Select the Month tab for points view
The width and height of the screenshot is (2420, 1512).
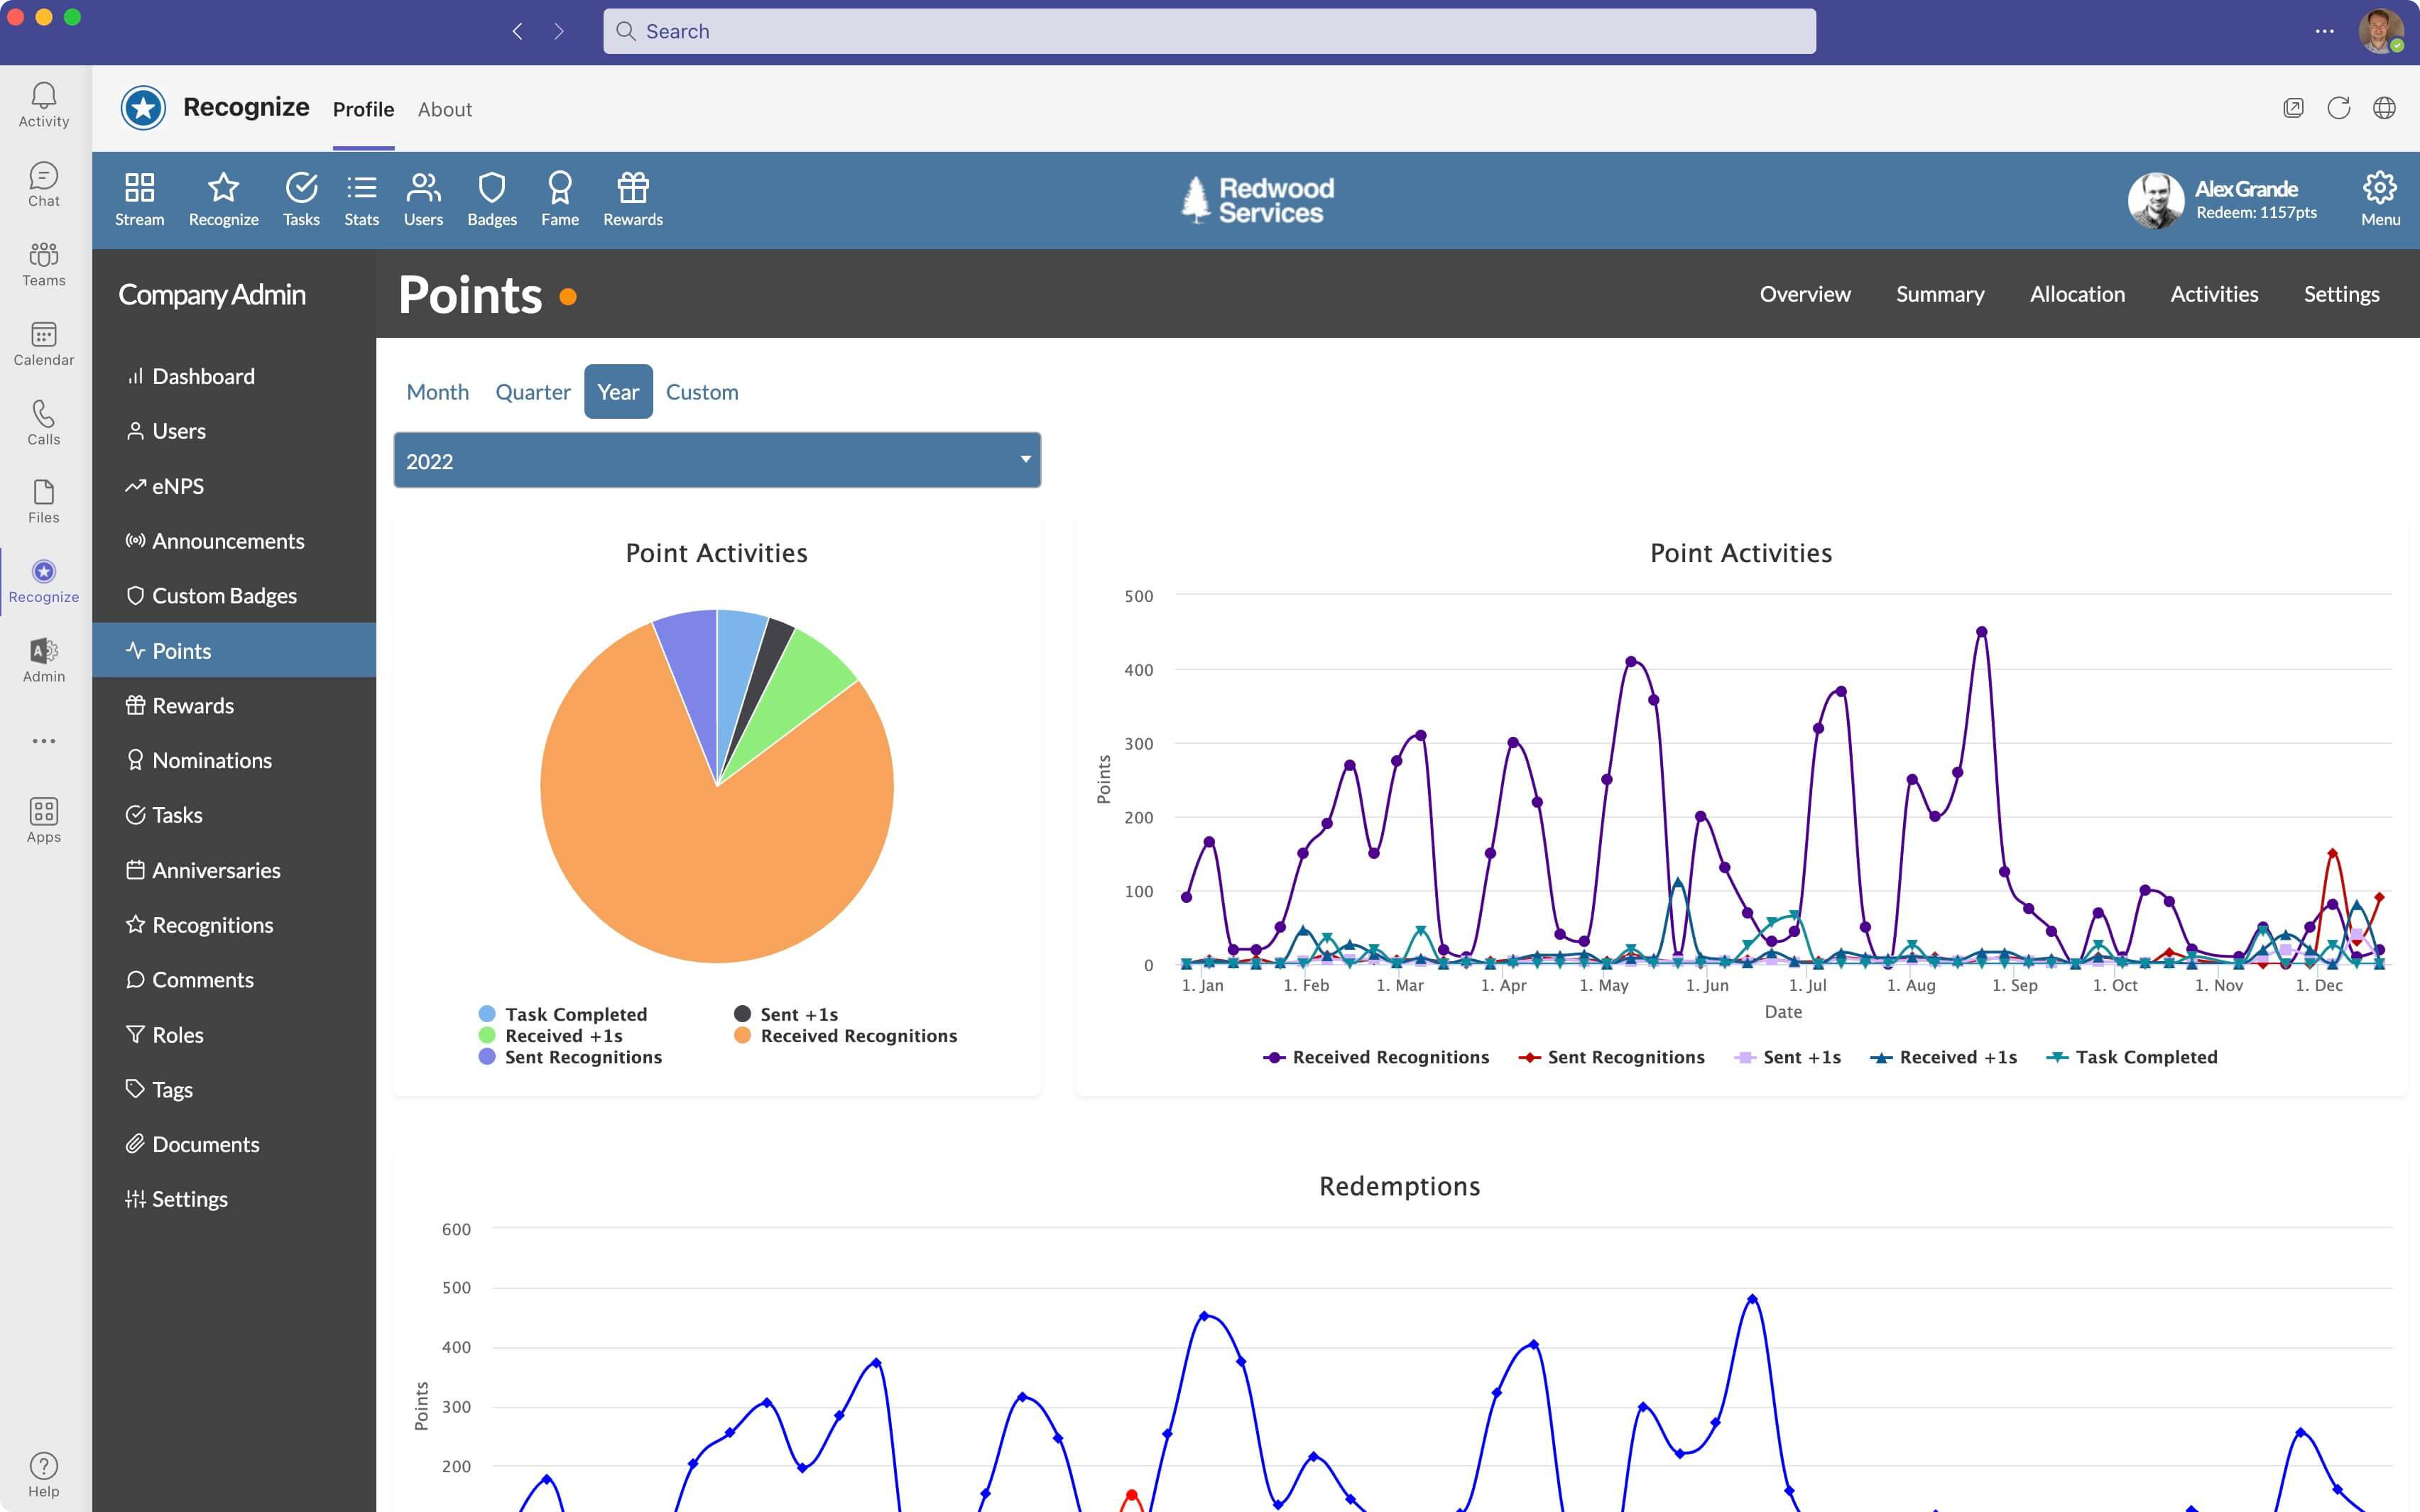pos(437,392)
